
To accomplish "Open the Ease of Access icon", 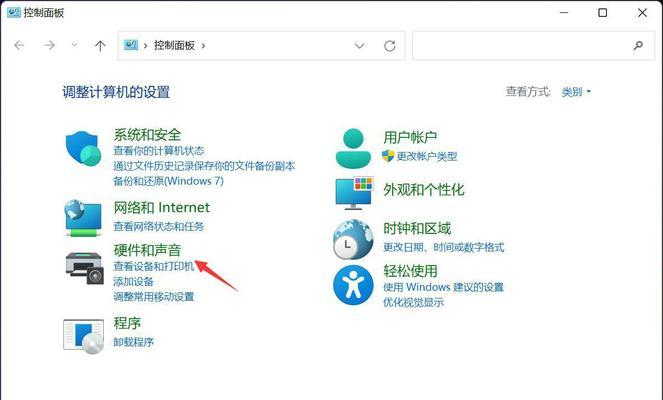I will coord(353,285).
